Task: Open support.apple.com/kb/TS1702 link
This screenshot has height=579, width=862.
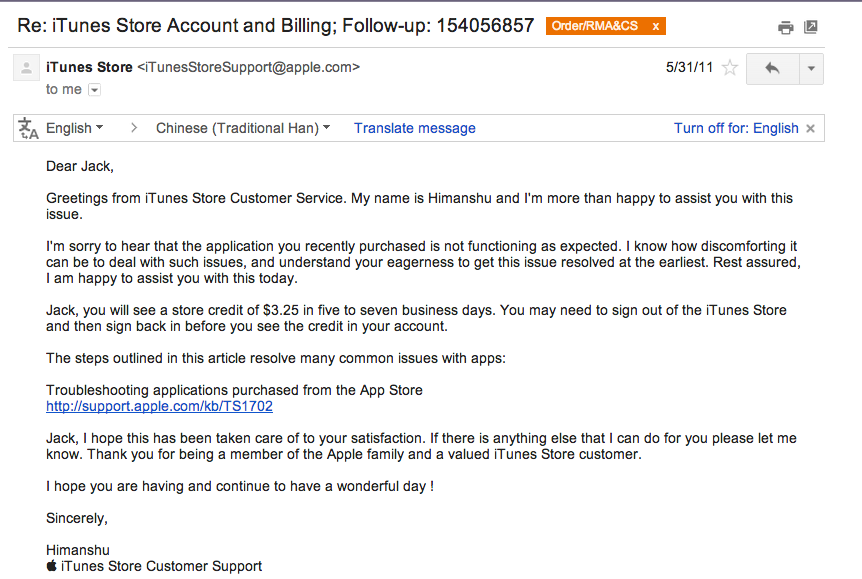Action: click(159, 406)
